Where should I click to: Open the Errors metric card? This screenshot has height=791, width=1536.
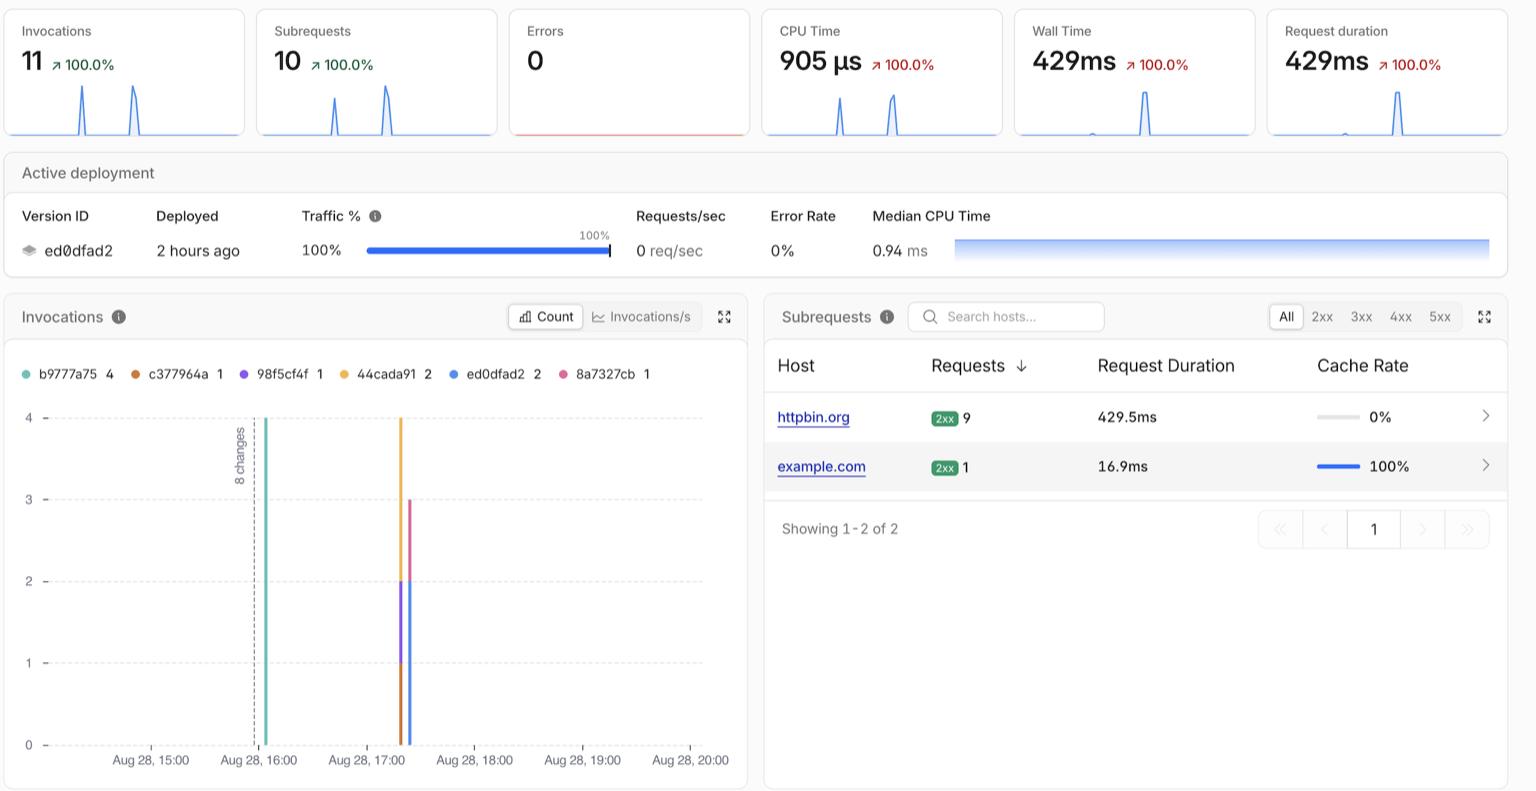[x=629, y=72]
